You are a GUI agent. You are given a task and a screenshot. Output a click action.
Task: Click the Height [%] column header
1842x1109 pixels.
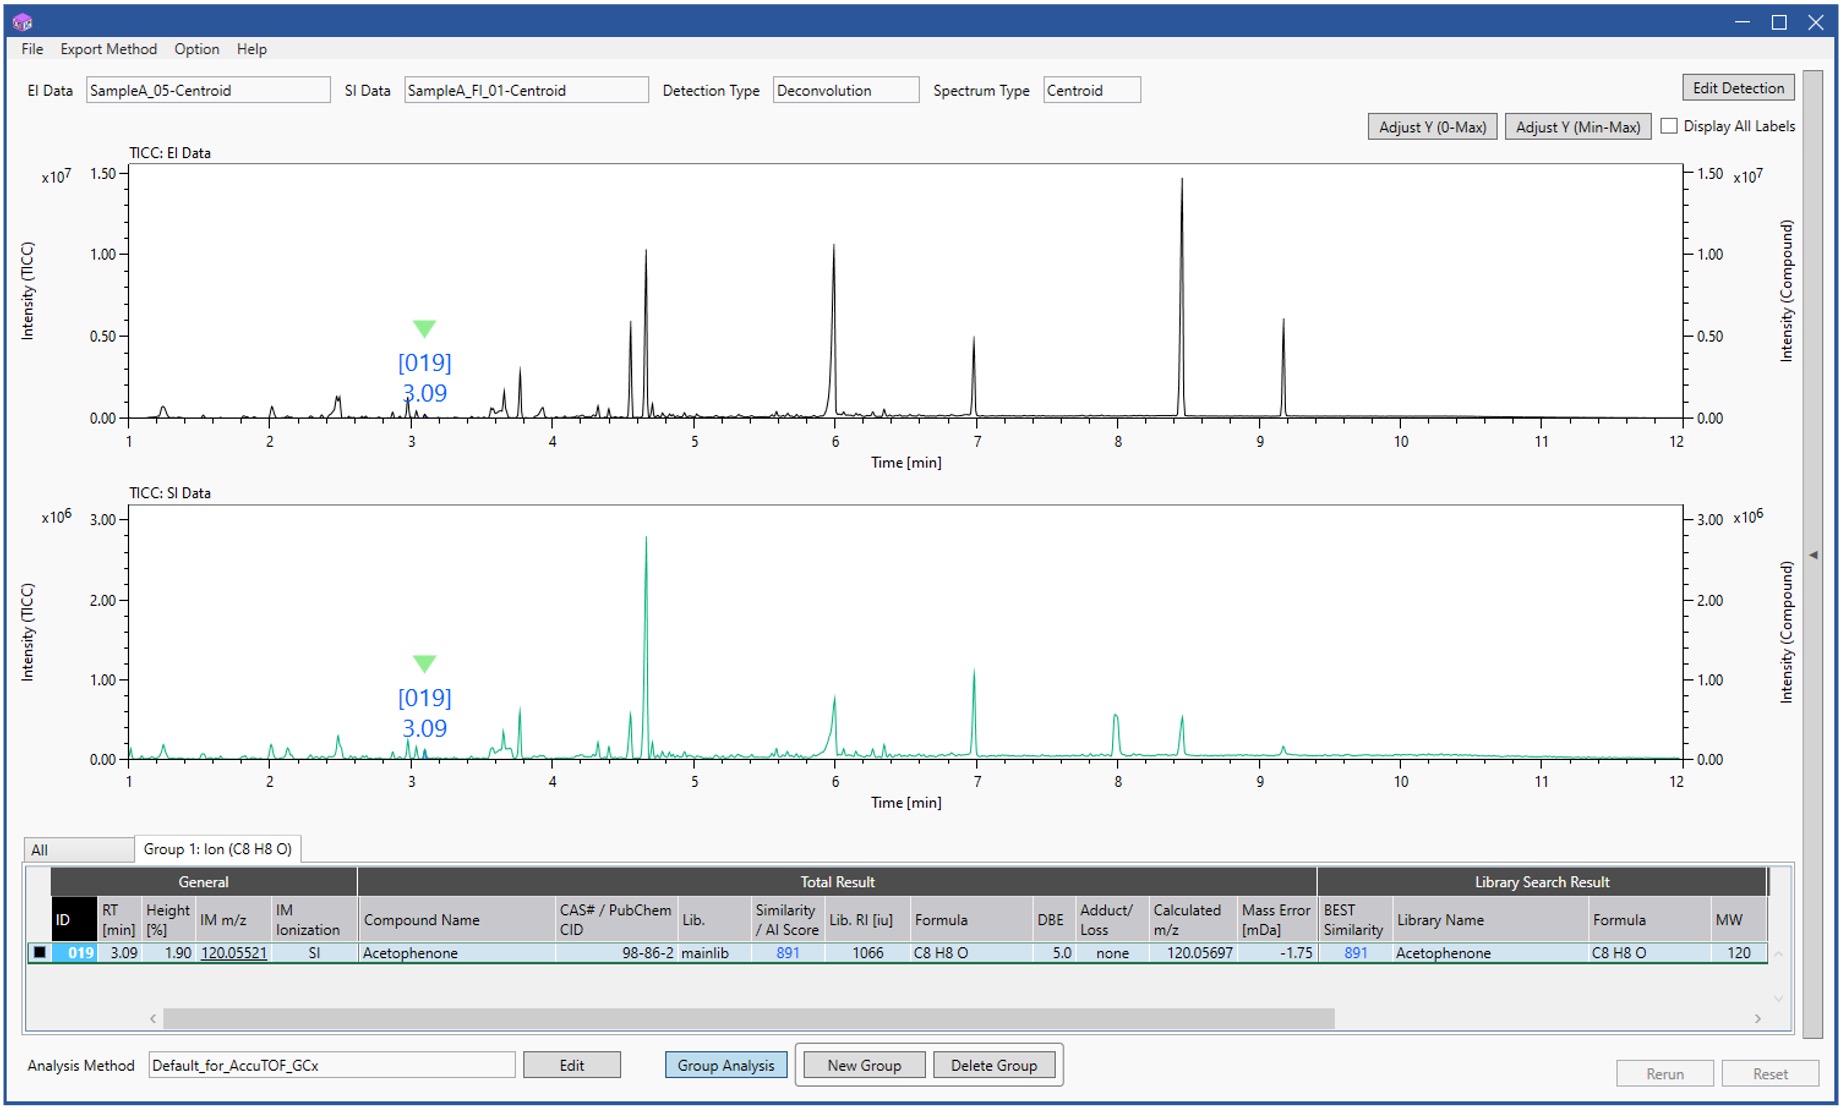(167, 920)
